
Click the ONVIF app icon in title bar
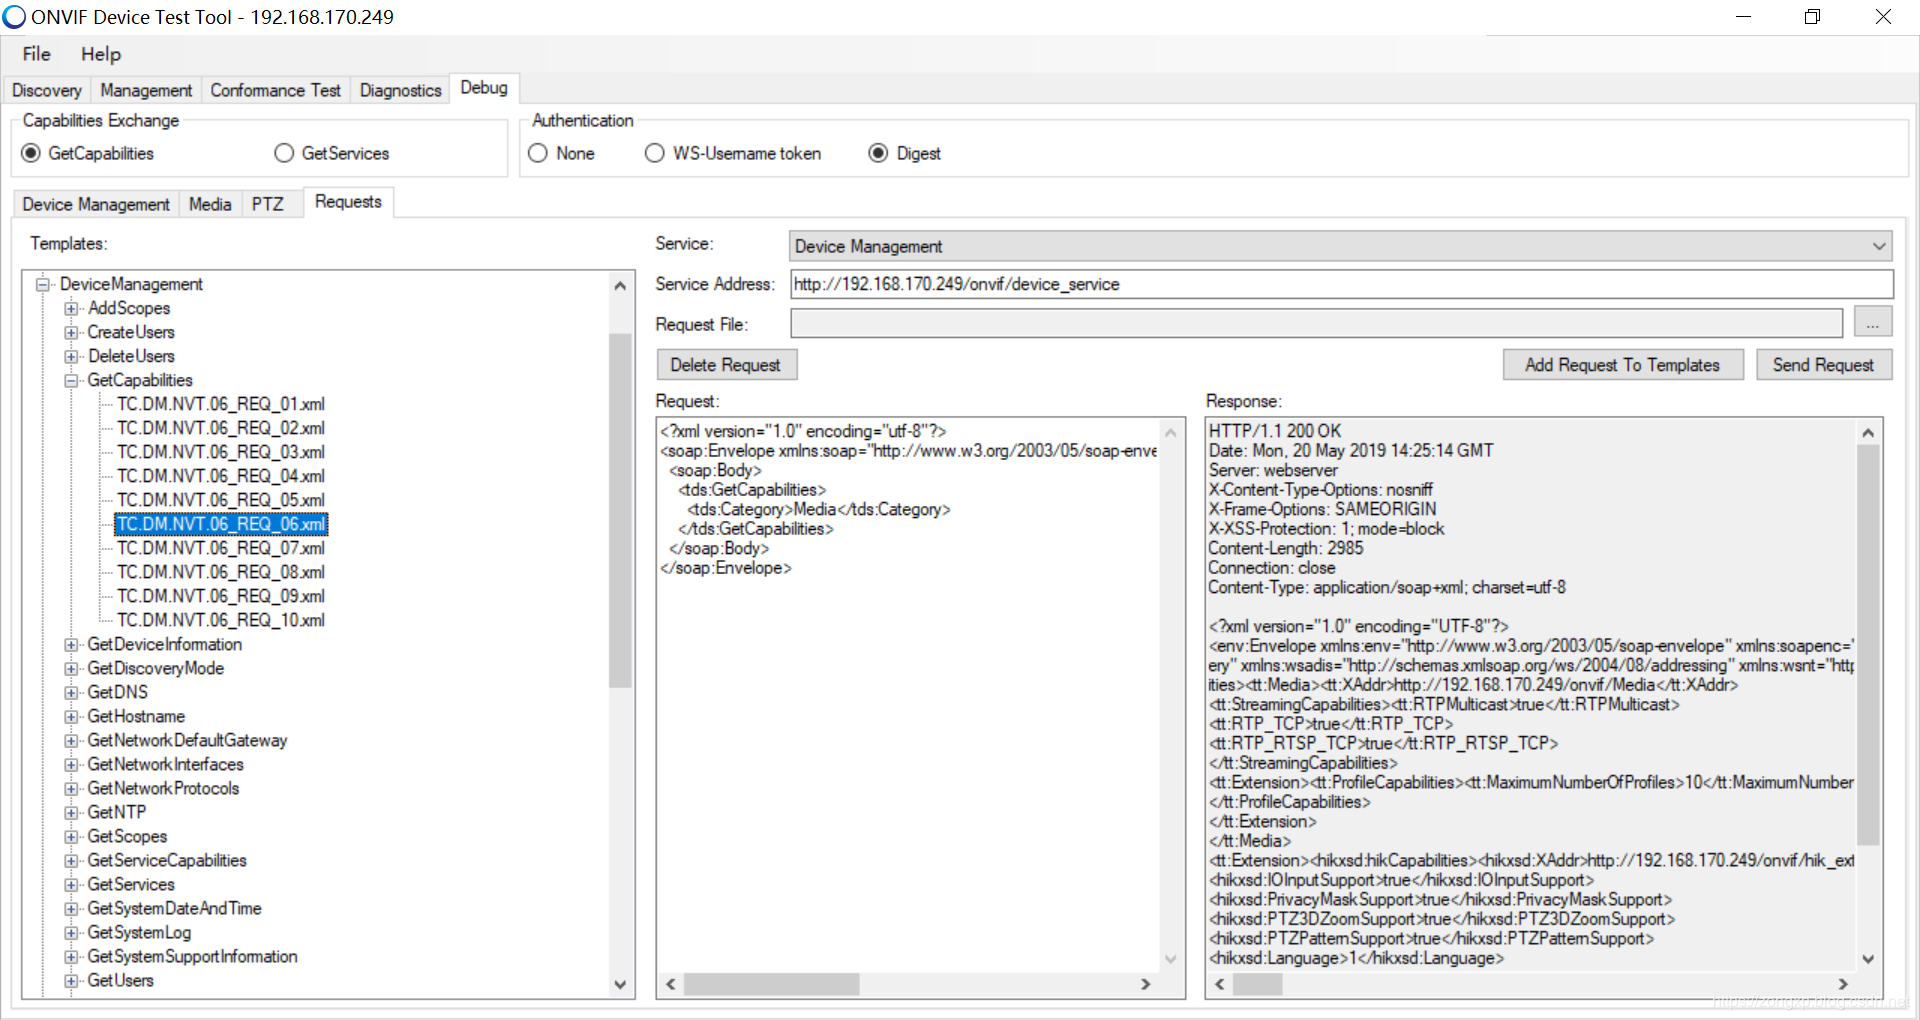pos(14,17)
